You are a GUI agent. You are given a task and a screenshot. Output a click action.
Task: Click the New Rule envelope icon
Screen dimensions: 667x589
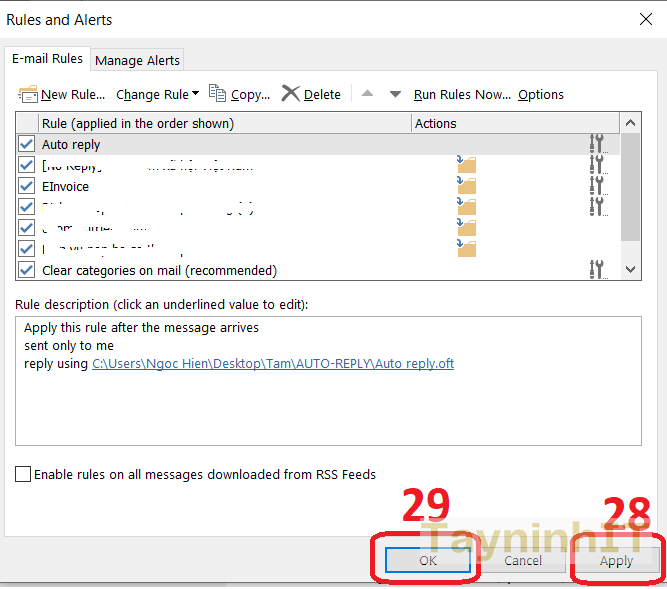click(x=28, y=94)
